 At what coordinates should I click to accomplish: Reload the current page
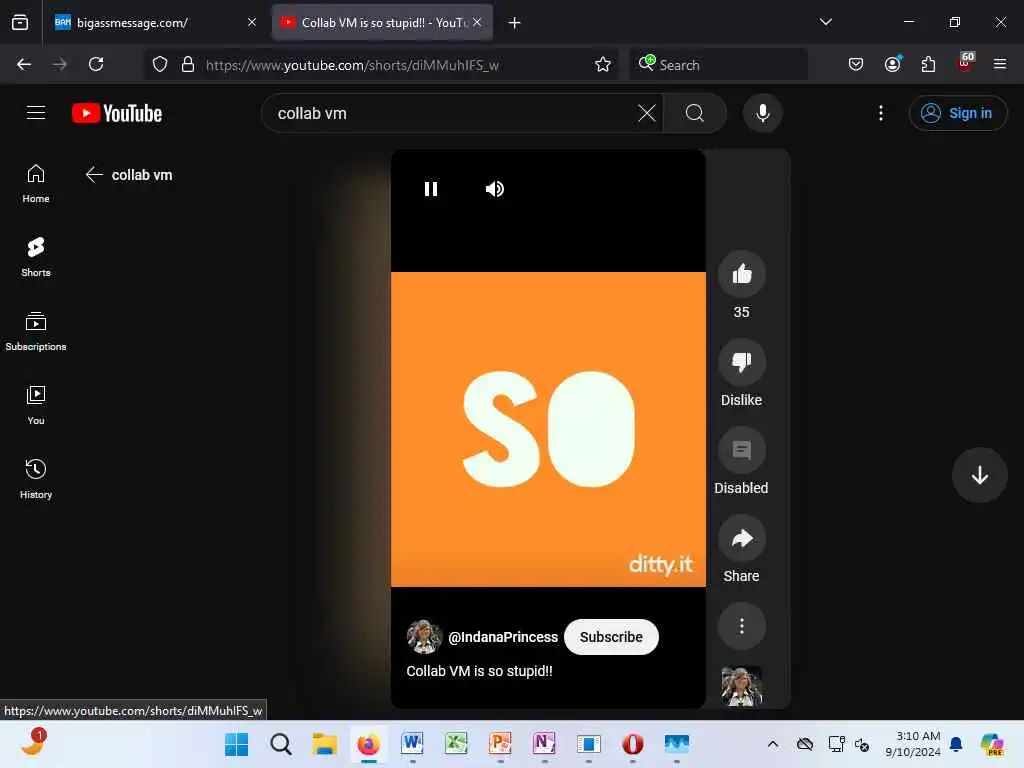[x=96, y=64]
